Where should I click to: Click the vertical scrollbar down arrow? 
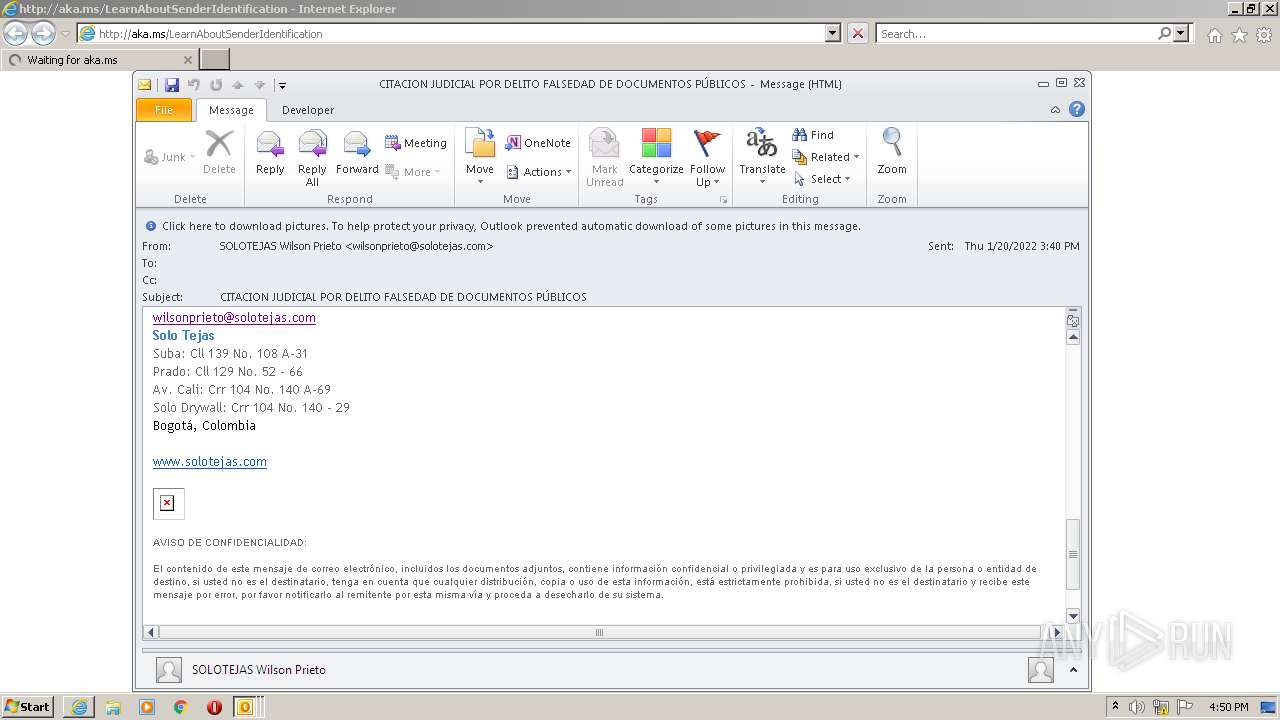pyautogui.click(x=1073, y=616)
